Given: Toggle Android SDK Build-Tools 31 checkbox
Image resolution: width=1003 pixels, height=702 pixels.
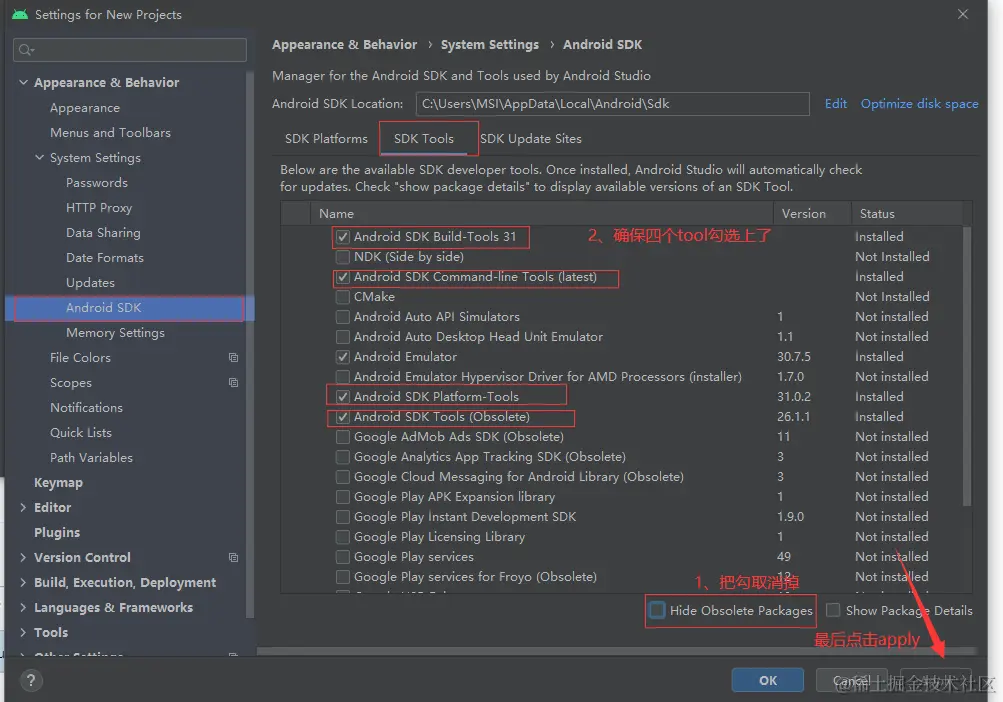Looking at the screenshot, I should (343, 237).
